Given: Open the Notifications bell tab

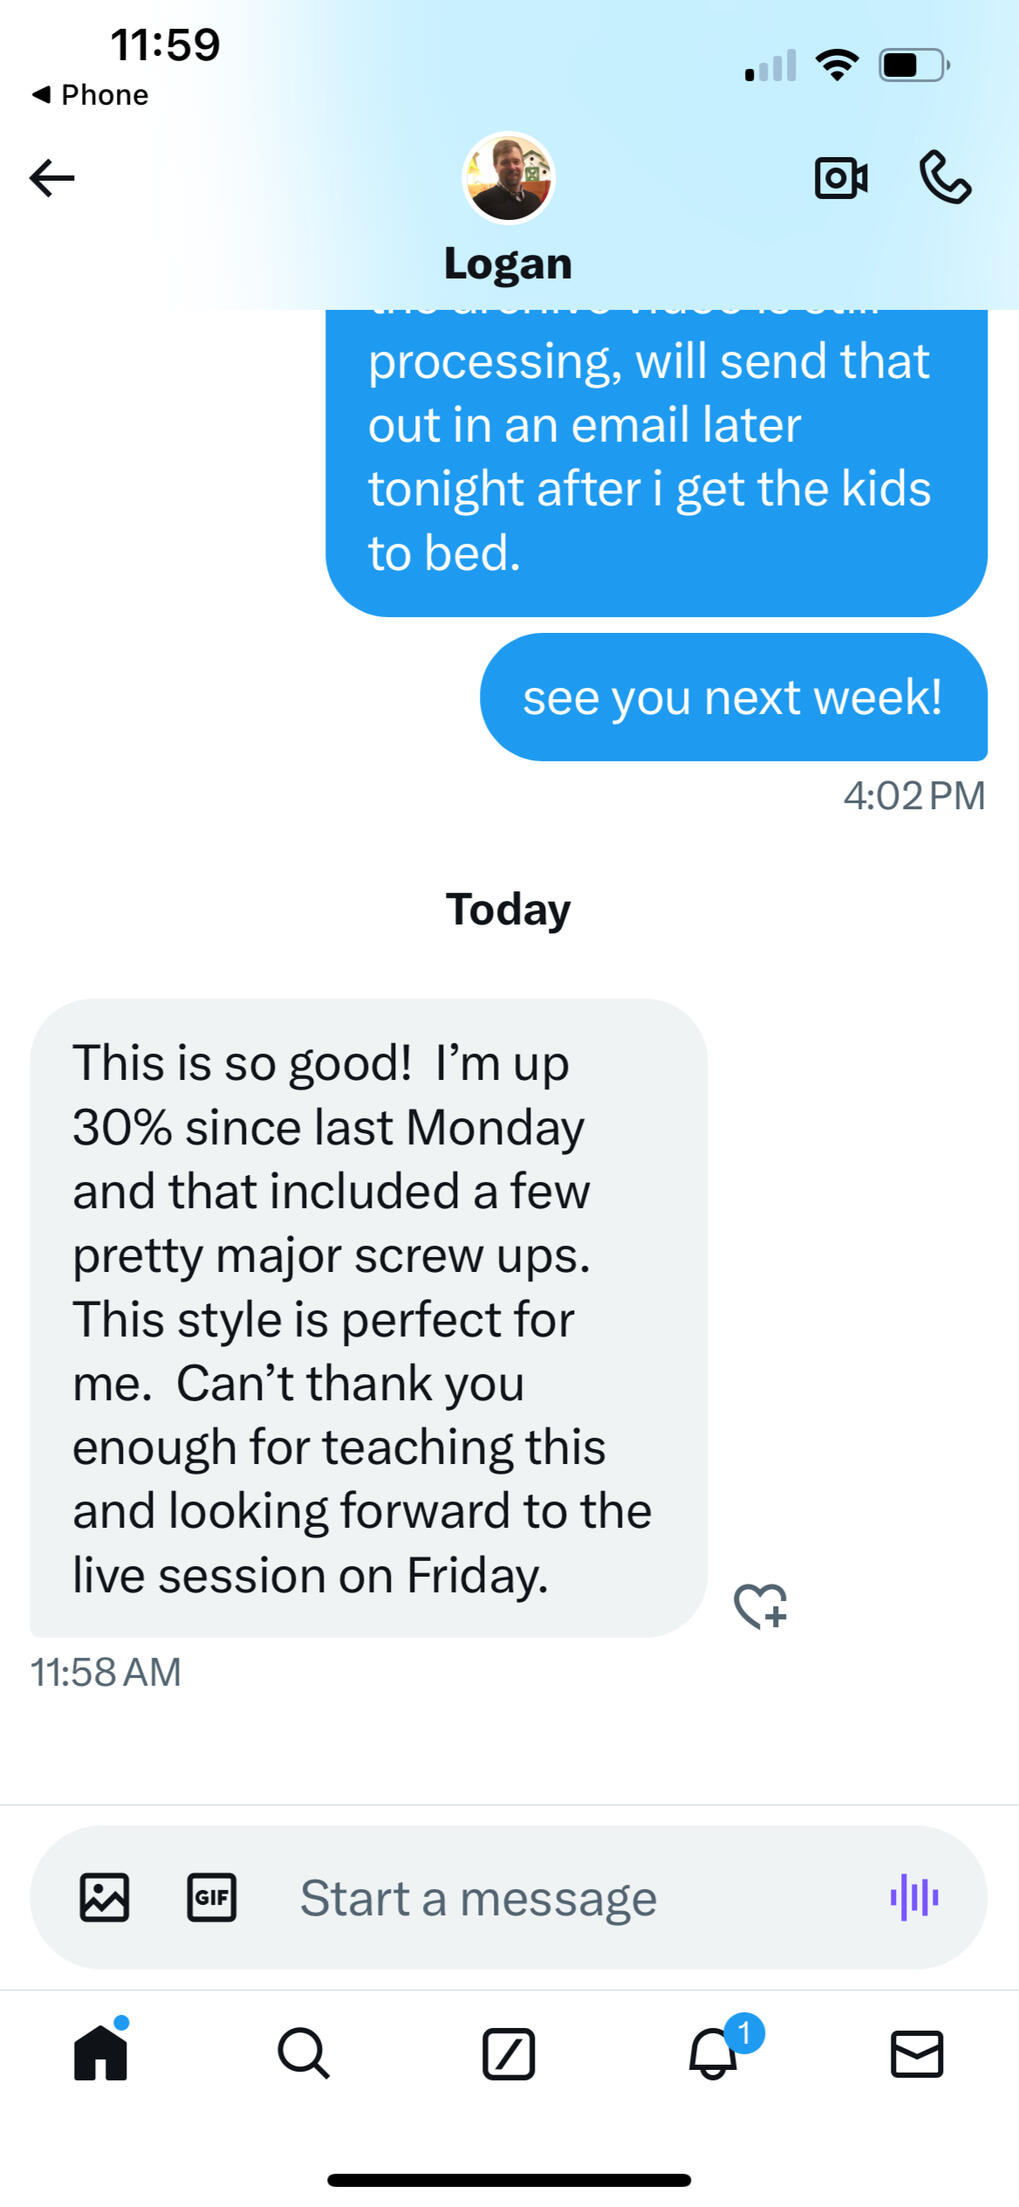Looking at the screenshot, I should 713,2053.
